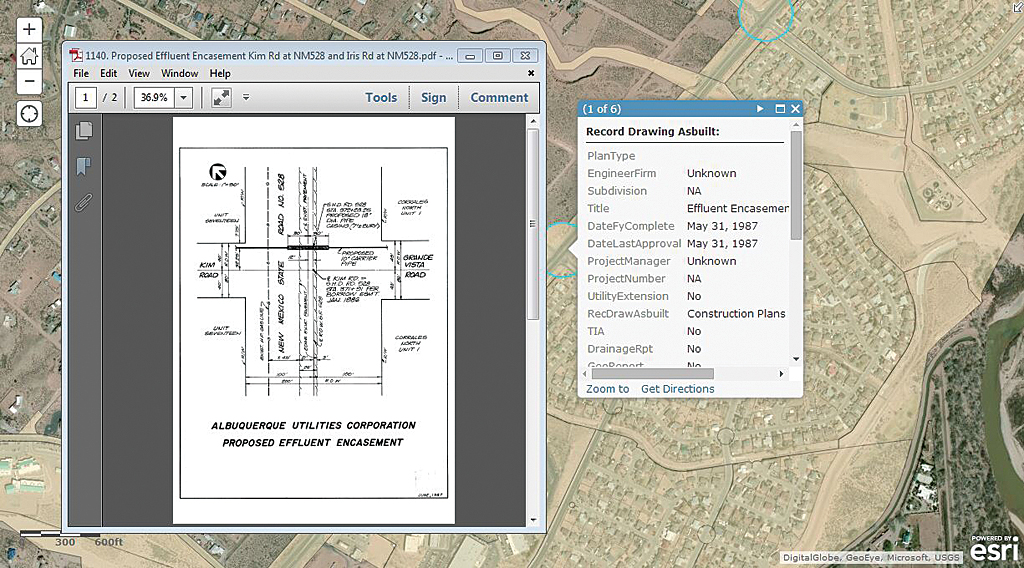Open the attachments paperclip panel

84,203
